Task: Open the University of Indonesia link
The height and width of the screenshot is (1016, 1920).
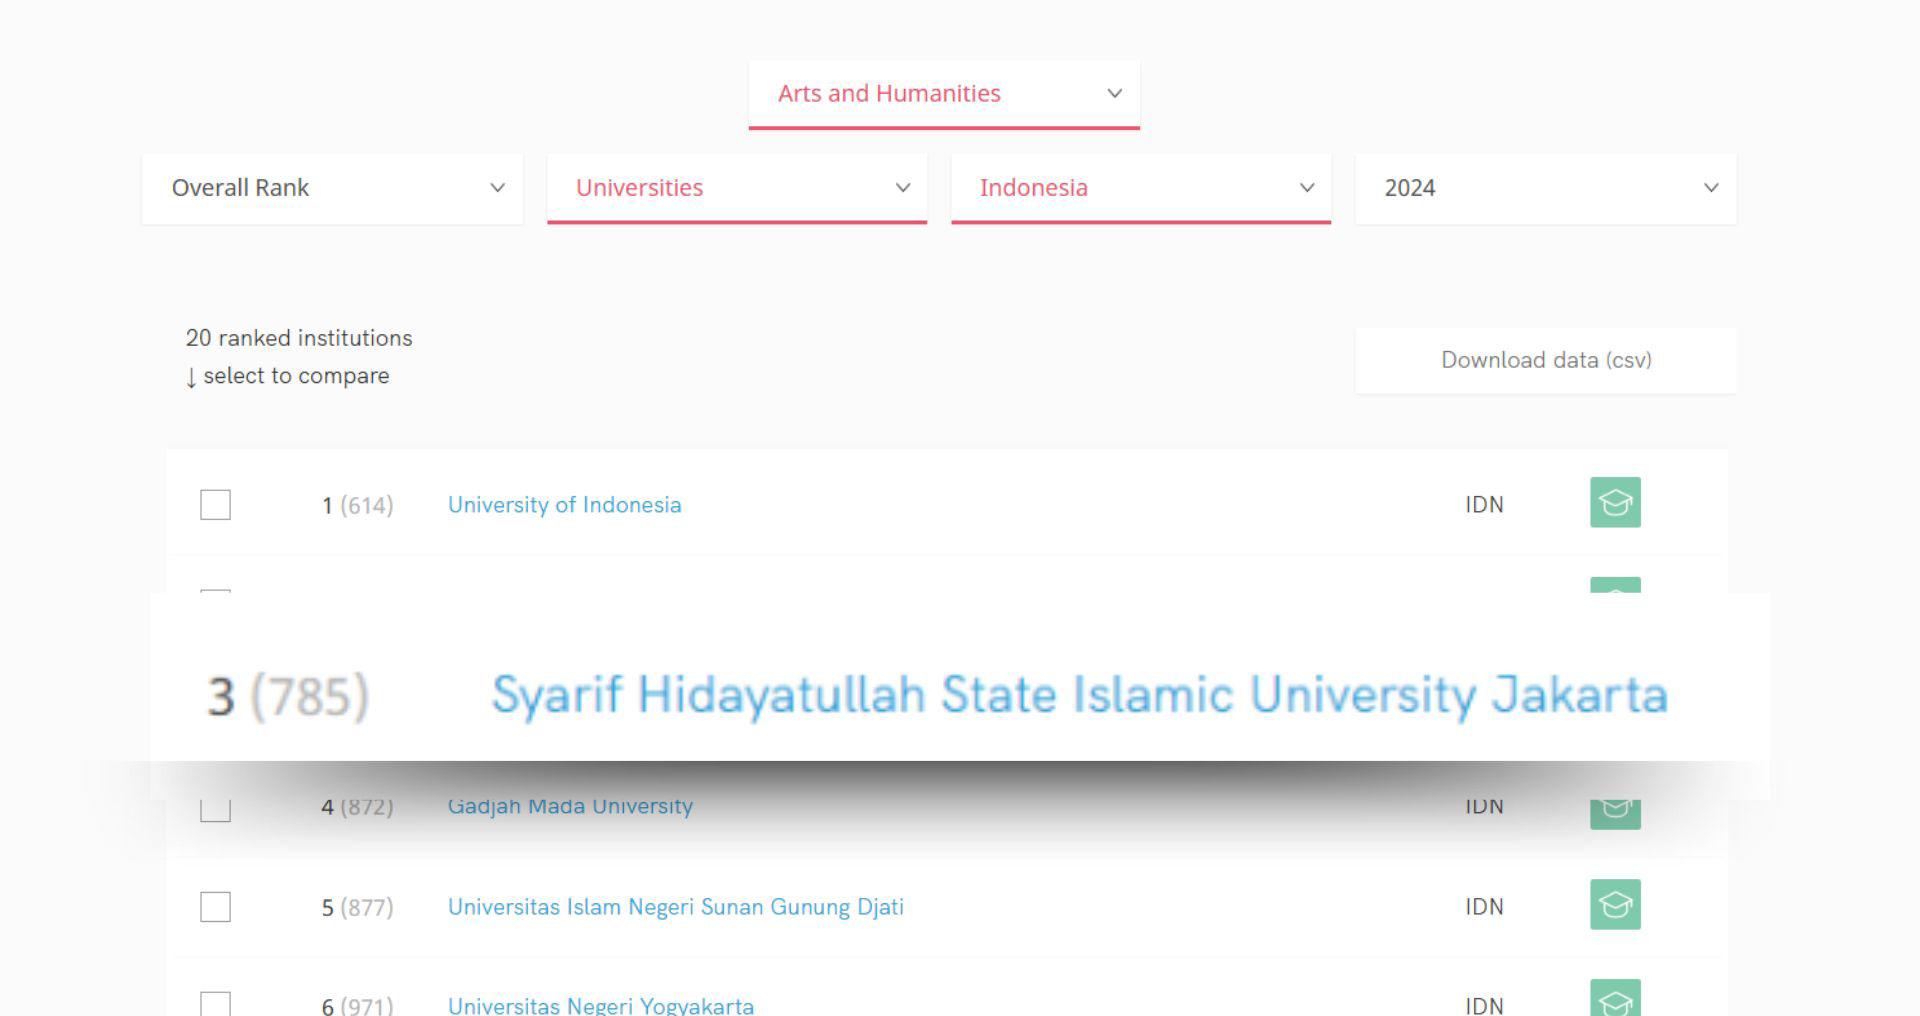Action: coord(564,505)
